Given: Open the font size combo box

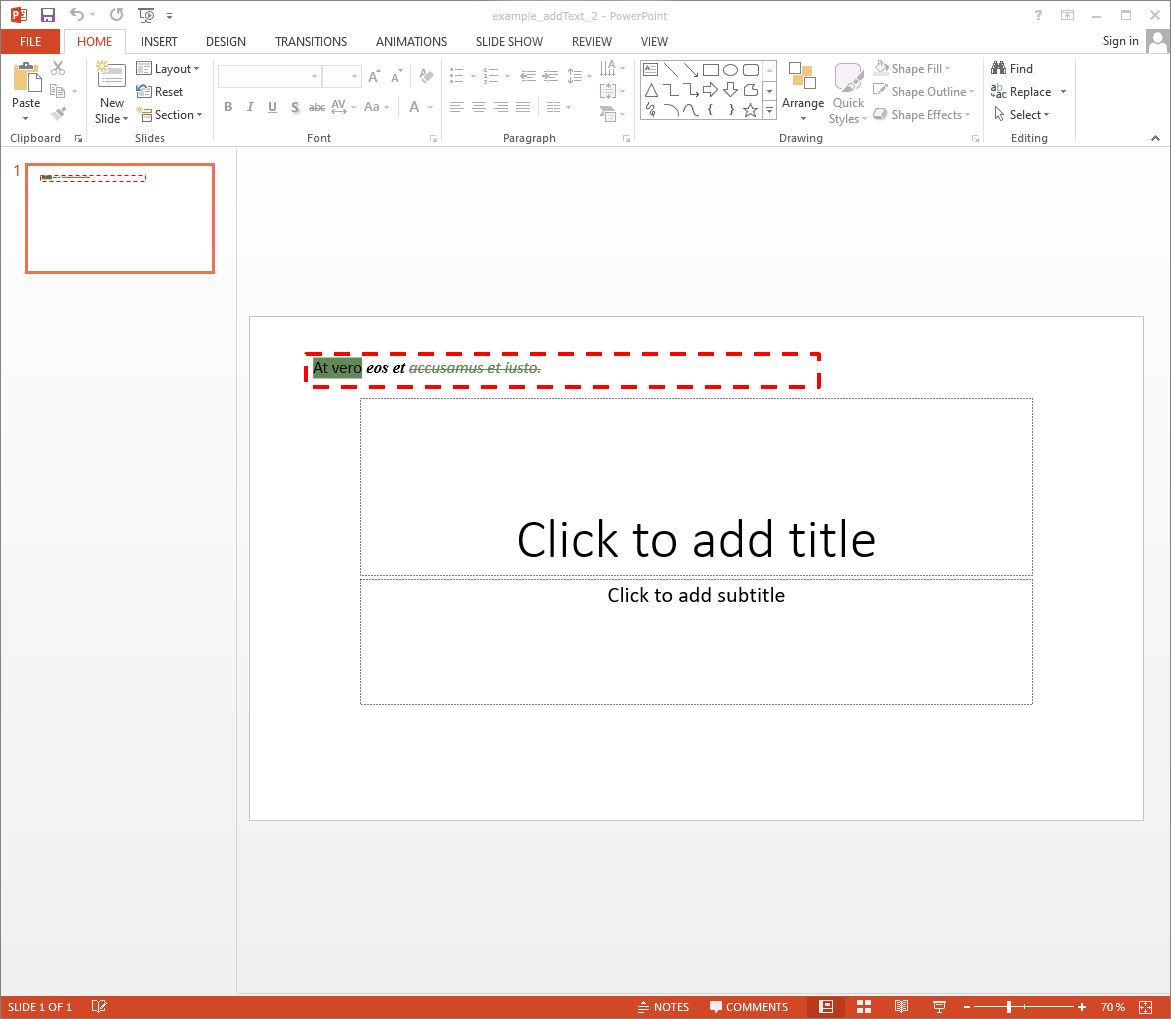Looking at the screenshot, I should (x=342, y=75).
